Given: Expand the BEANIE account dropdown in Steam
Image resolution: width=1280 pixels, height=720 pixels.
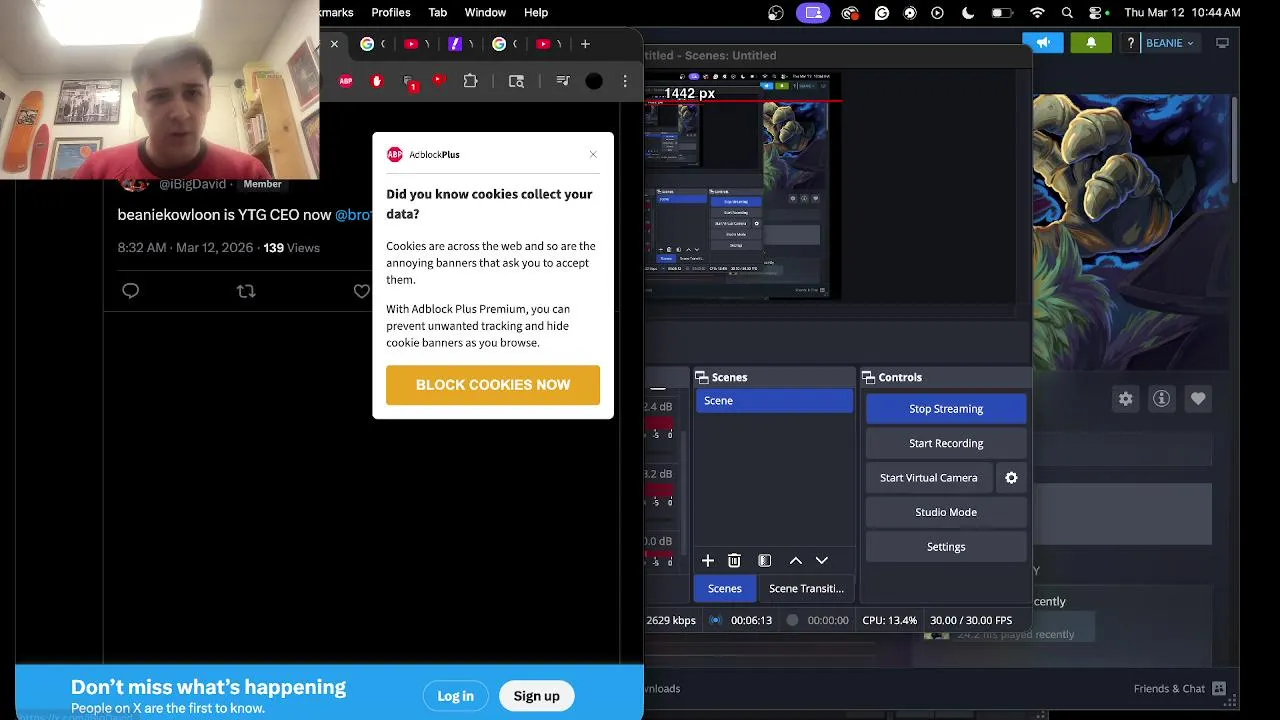Looking at the screenshot, I should (1169, 43).
